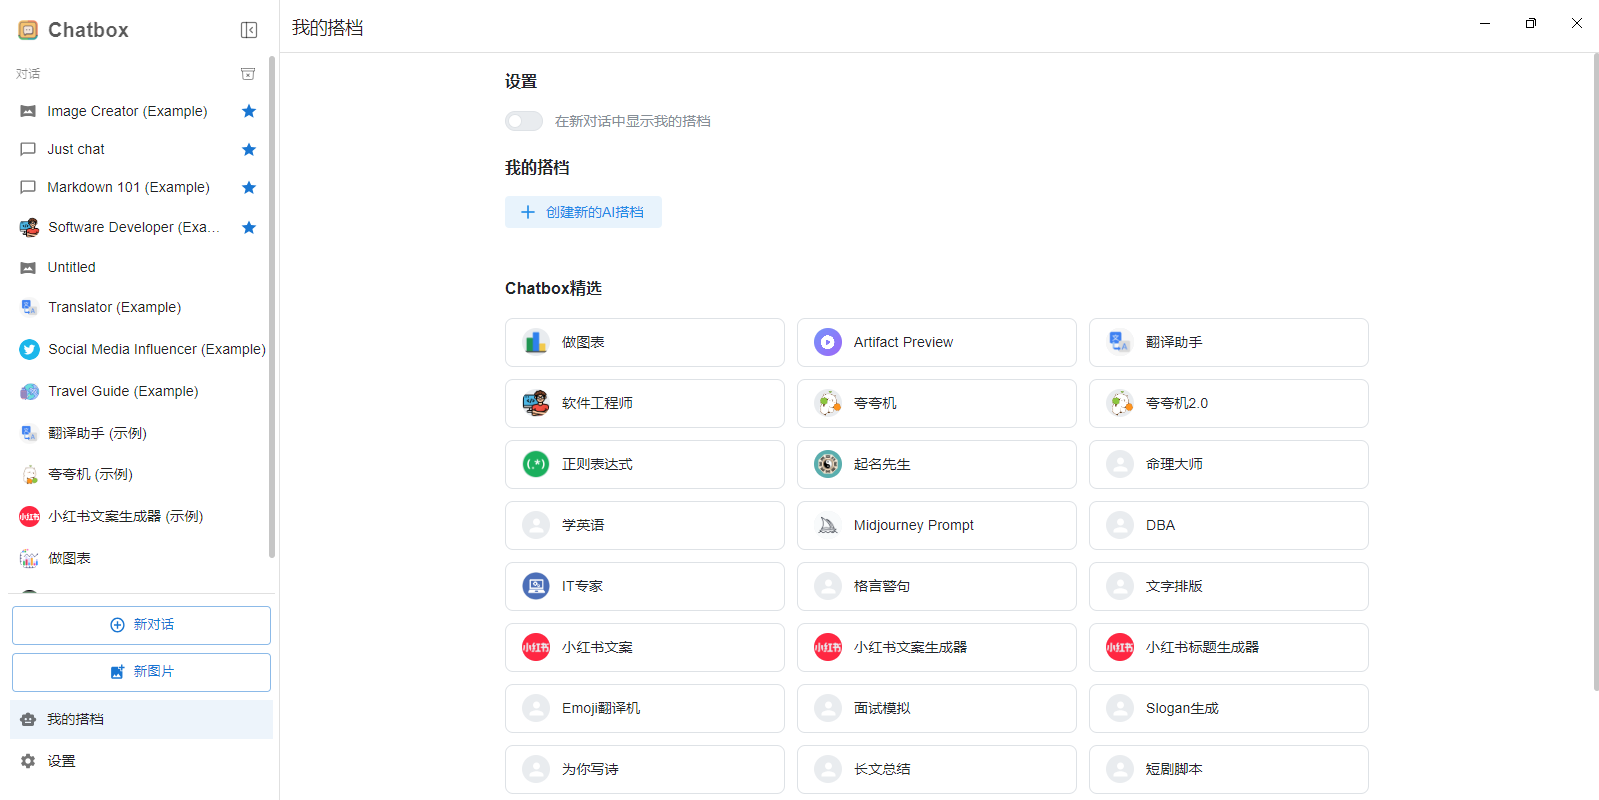Click the main page vertical scrollbar
Image resolution: width=1599 pixels, height=800 pixels.
pyautogui.click(x=1595, y=370)
